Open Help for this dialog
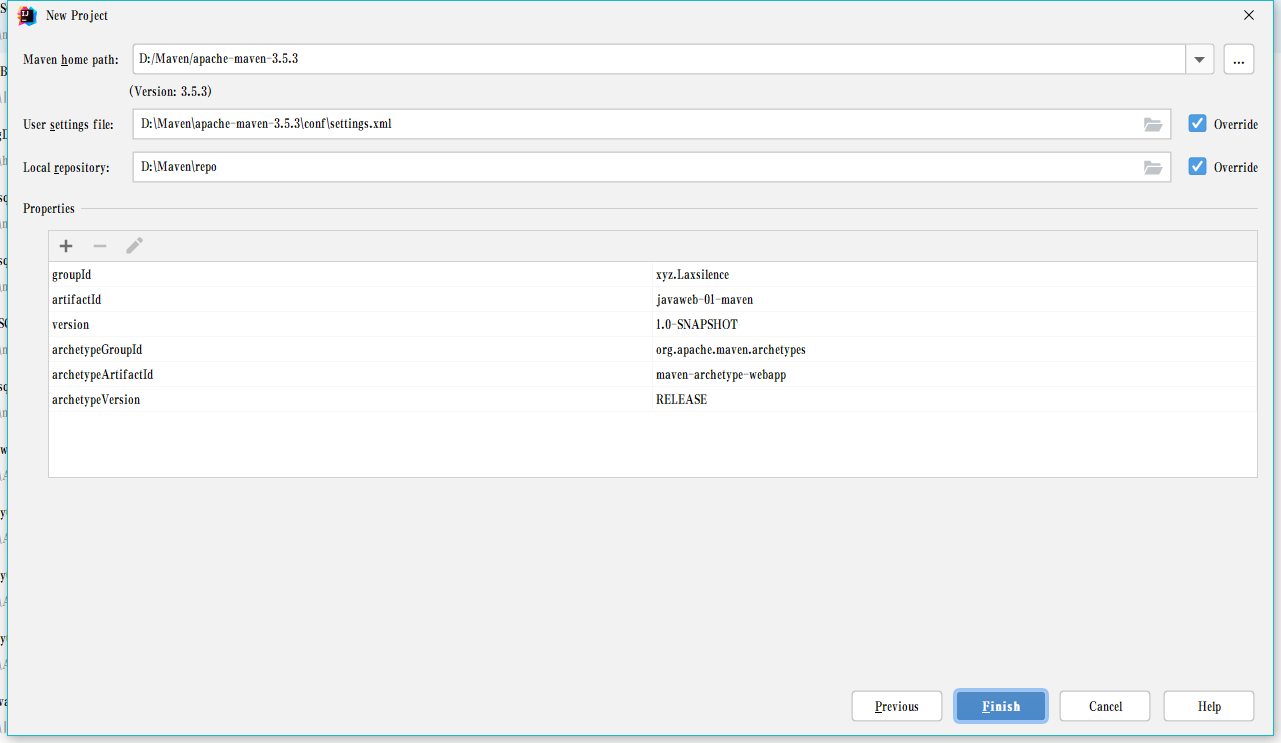Screen dimensions: 1281x743 point(1209,706)
